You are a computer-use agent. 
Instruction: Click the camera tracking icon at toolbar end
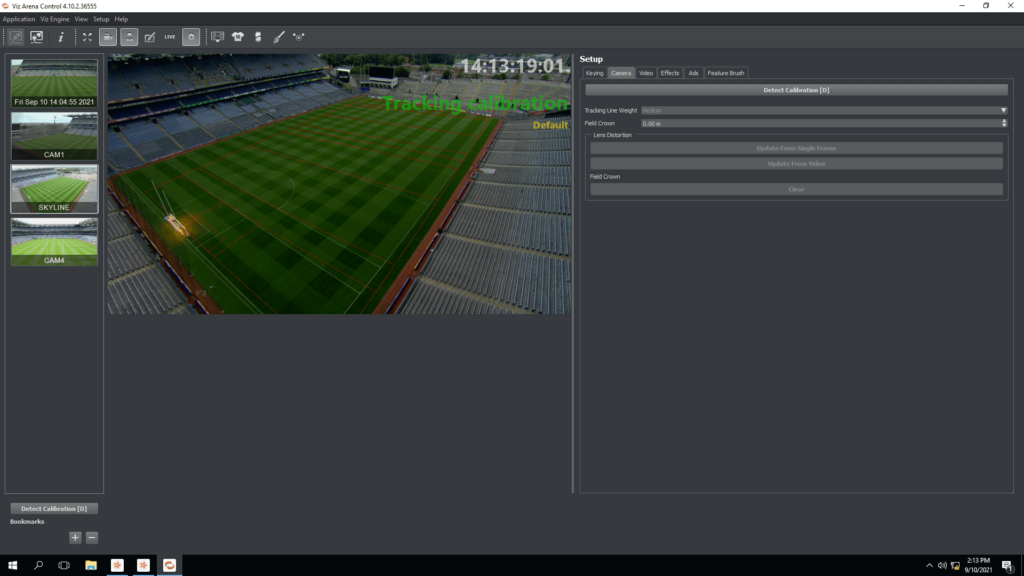coord(298,36)
